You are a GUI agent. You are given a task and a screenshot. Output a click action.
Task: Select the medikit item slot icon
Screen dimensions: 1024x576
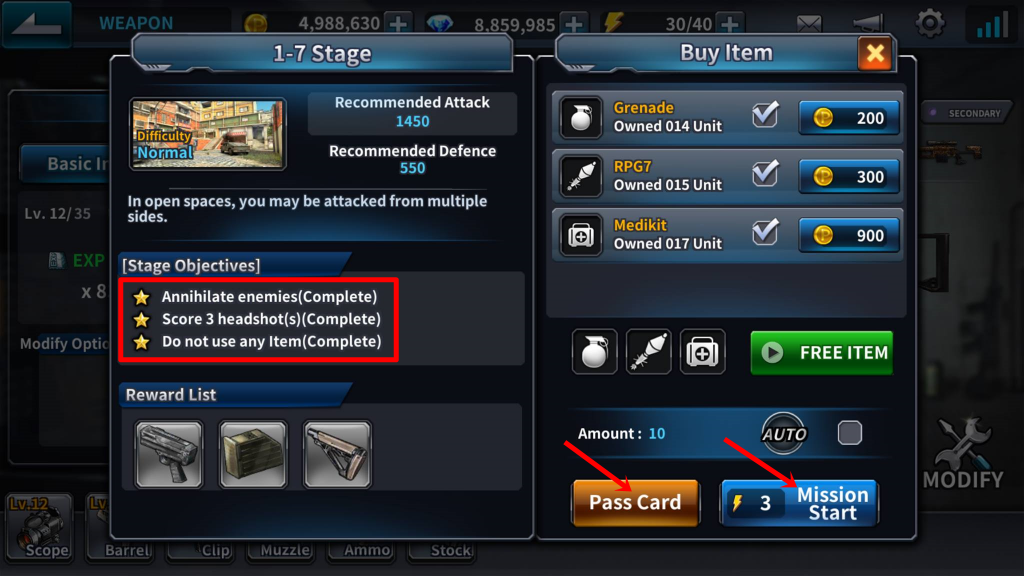(702, 352)
